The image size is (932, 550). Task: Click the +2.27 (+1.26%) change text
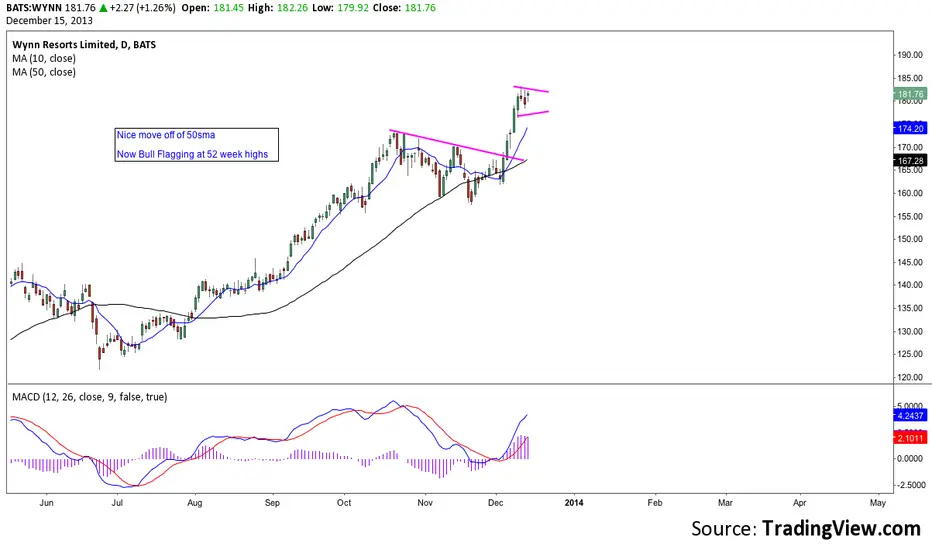(143, 8)
